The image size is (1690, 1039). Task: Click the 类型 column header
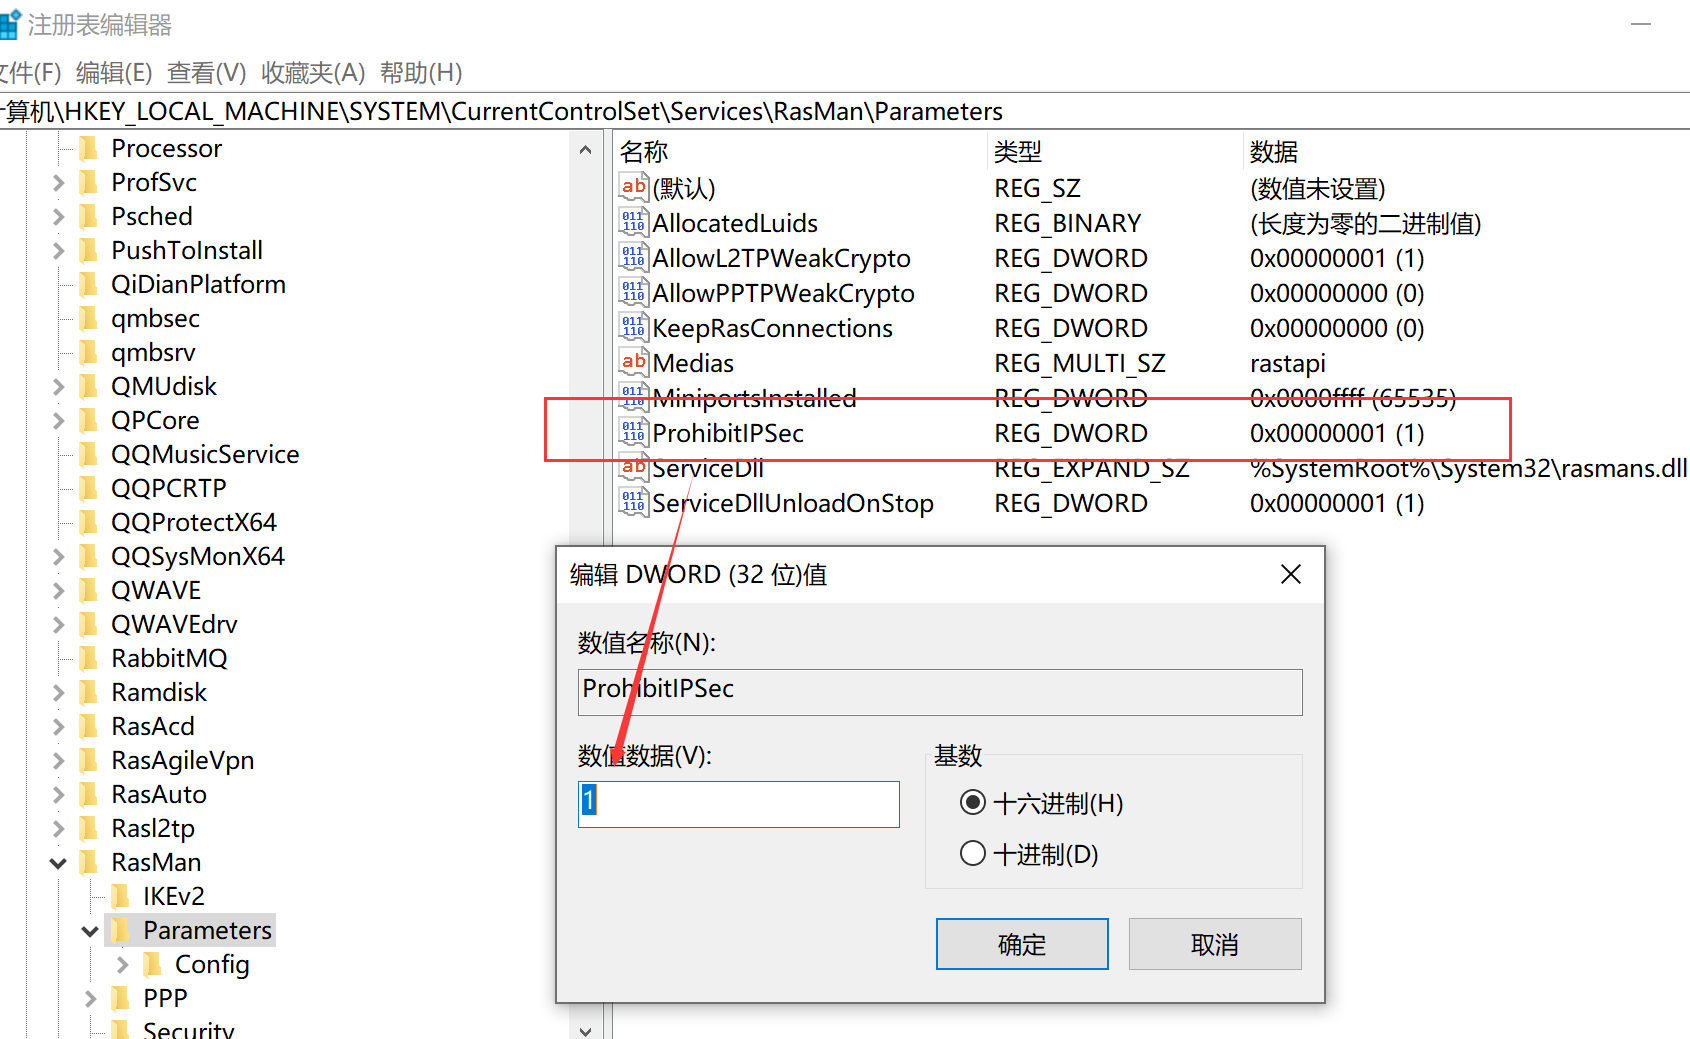[1116, 152]
